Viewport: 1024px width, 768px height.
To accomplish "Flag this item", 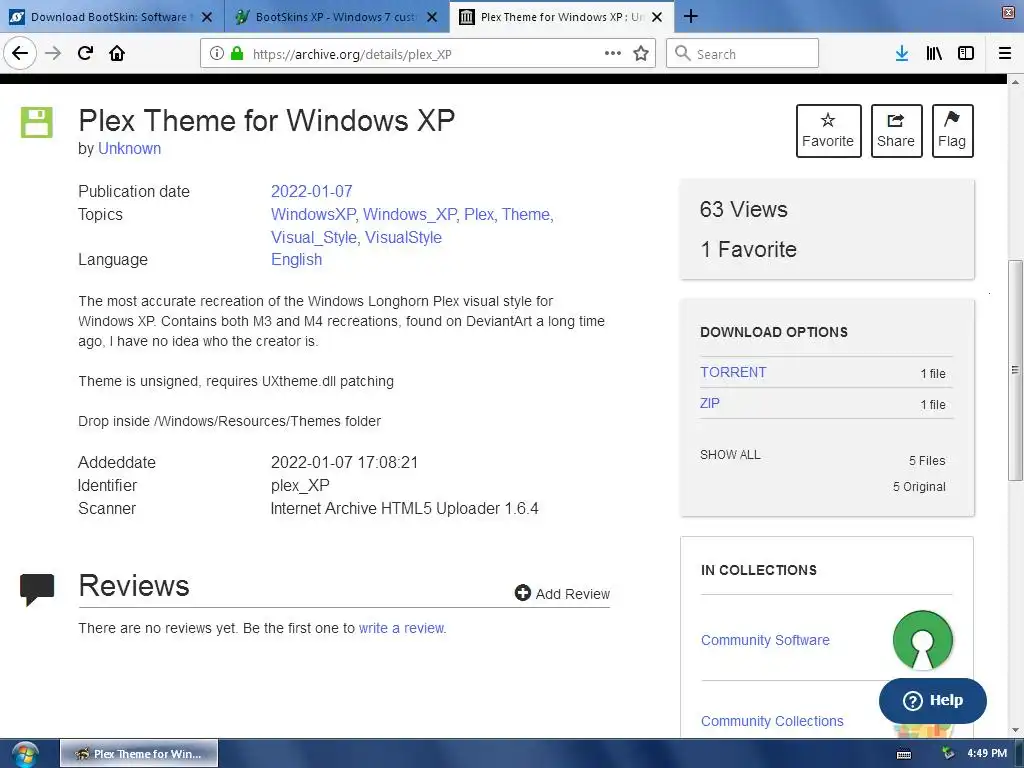I will (x=952, y=131).
